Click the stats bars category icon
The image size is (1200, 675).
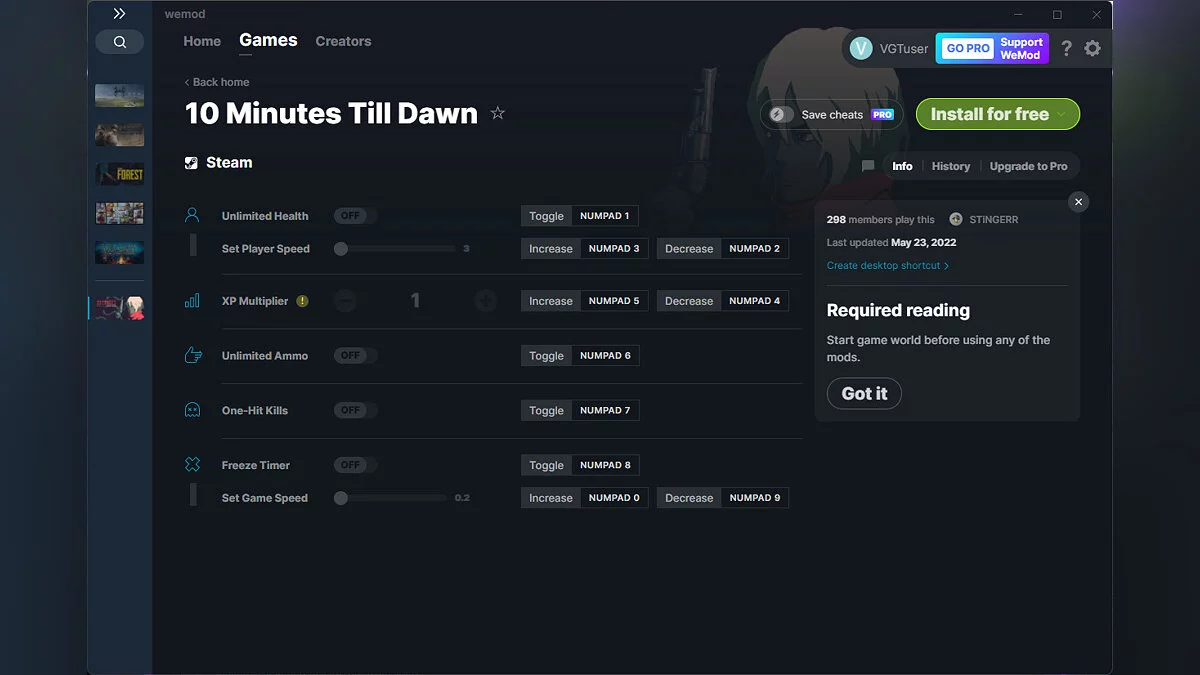[193, 300]
